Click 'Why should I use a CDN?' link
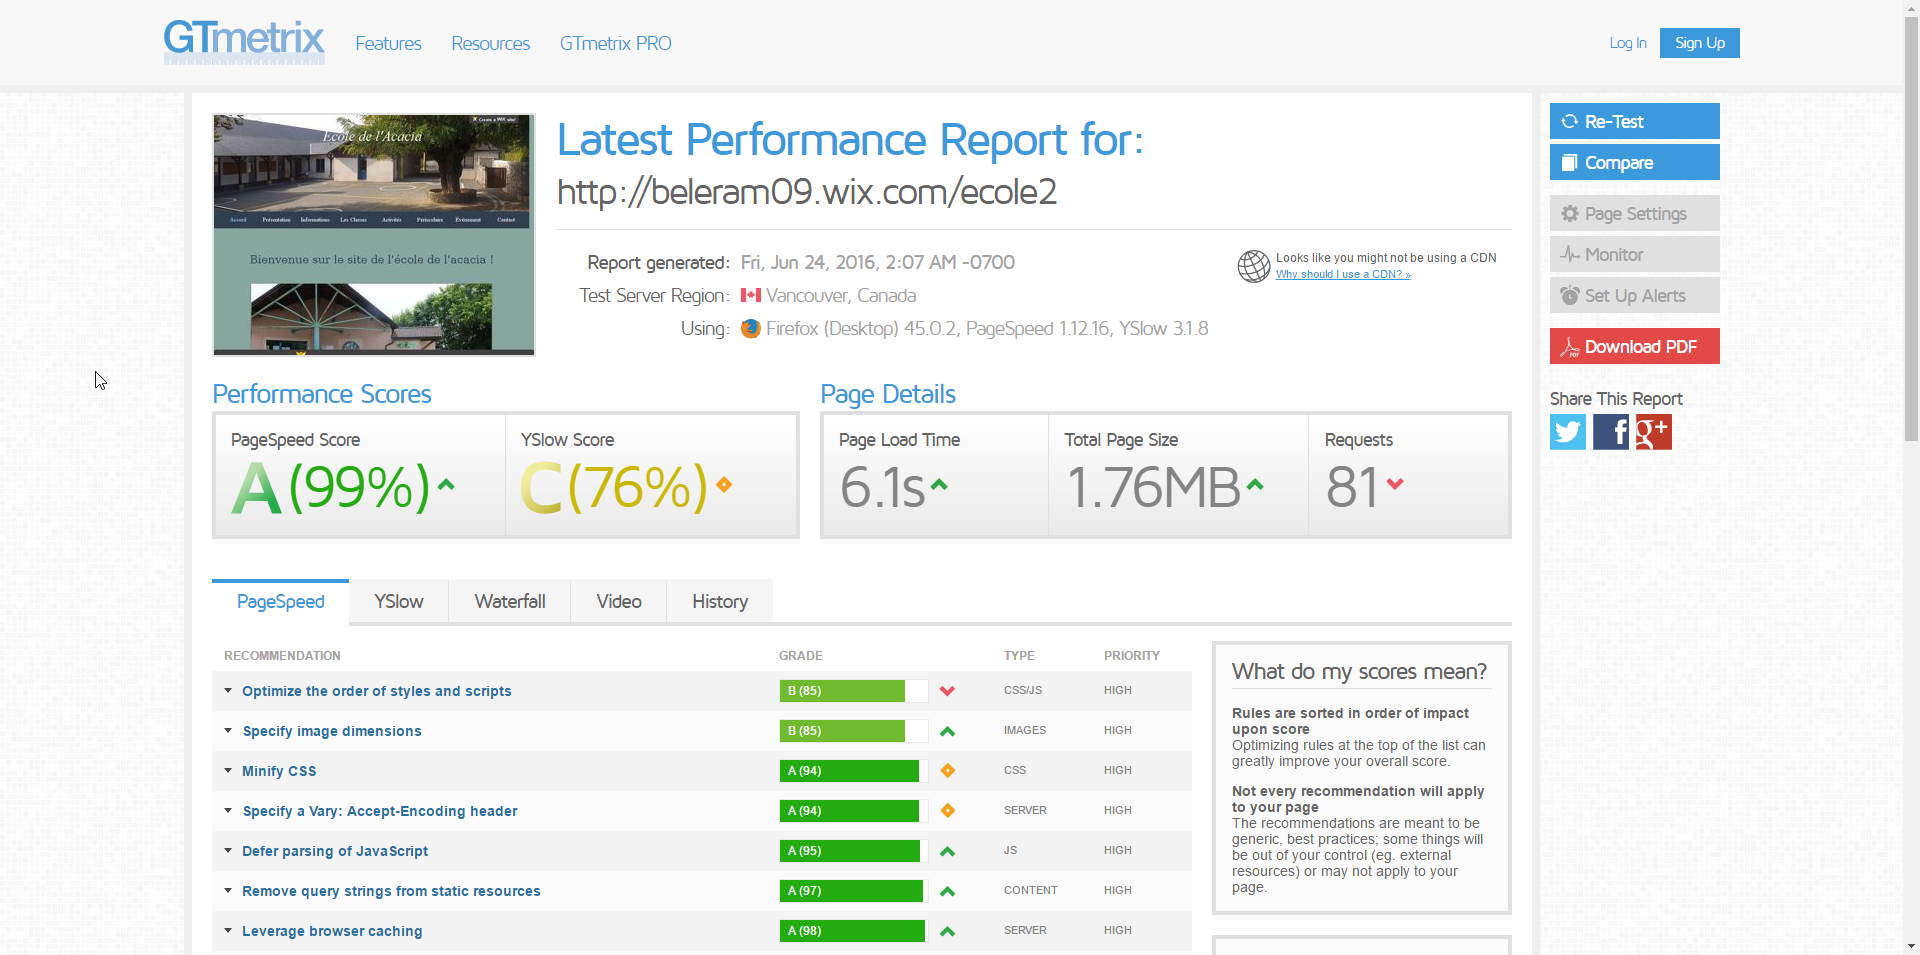 click(x=1343, y=274)
